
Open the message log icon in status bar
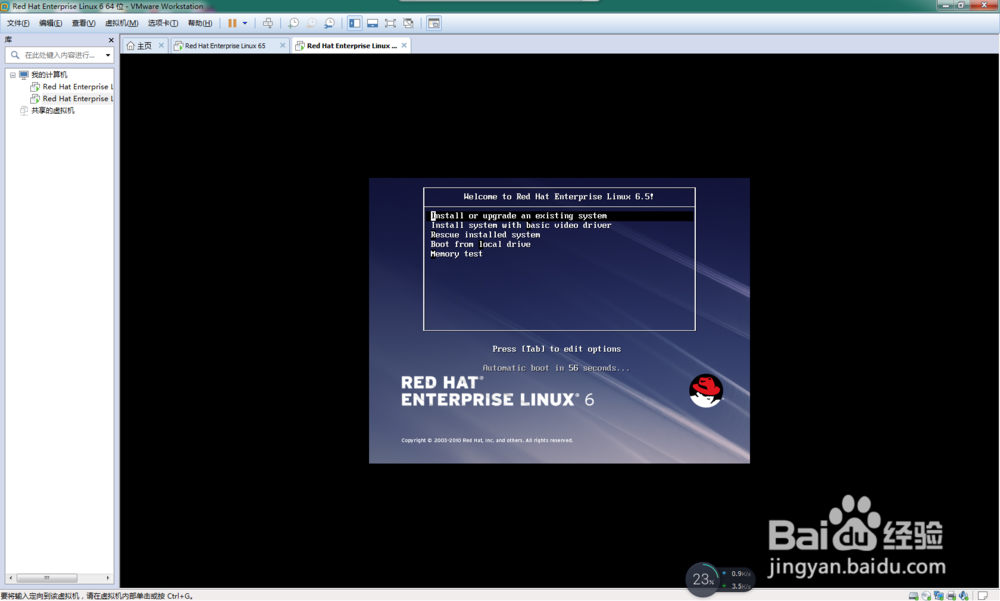tap(983, 595)
